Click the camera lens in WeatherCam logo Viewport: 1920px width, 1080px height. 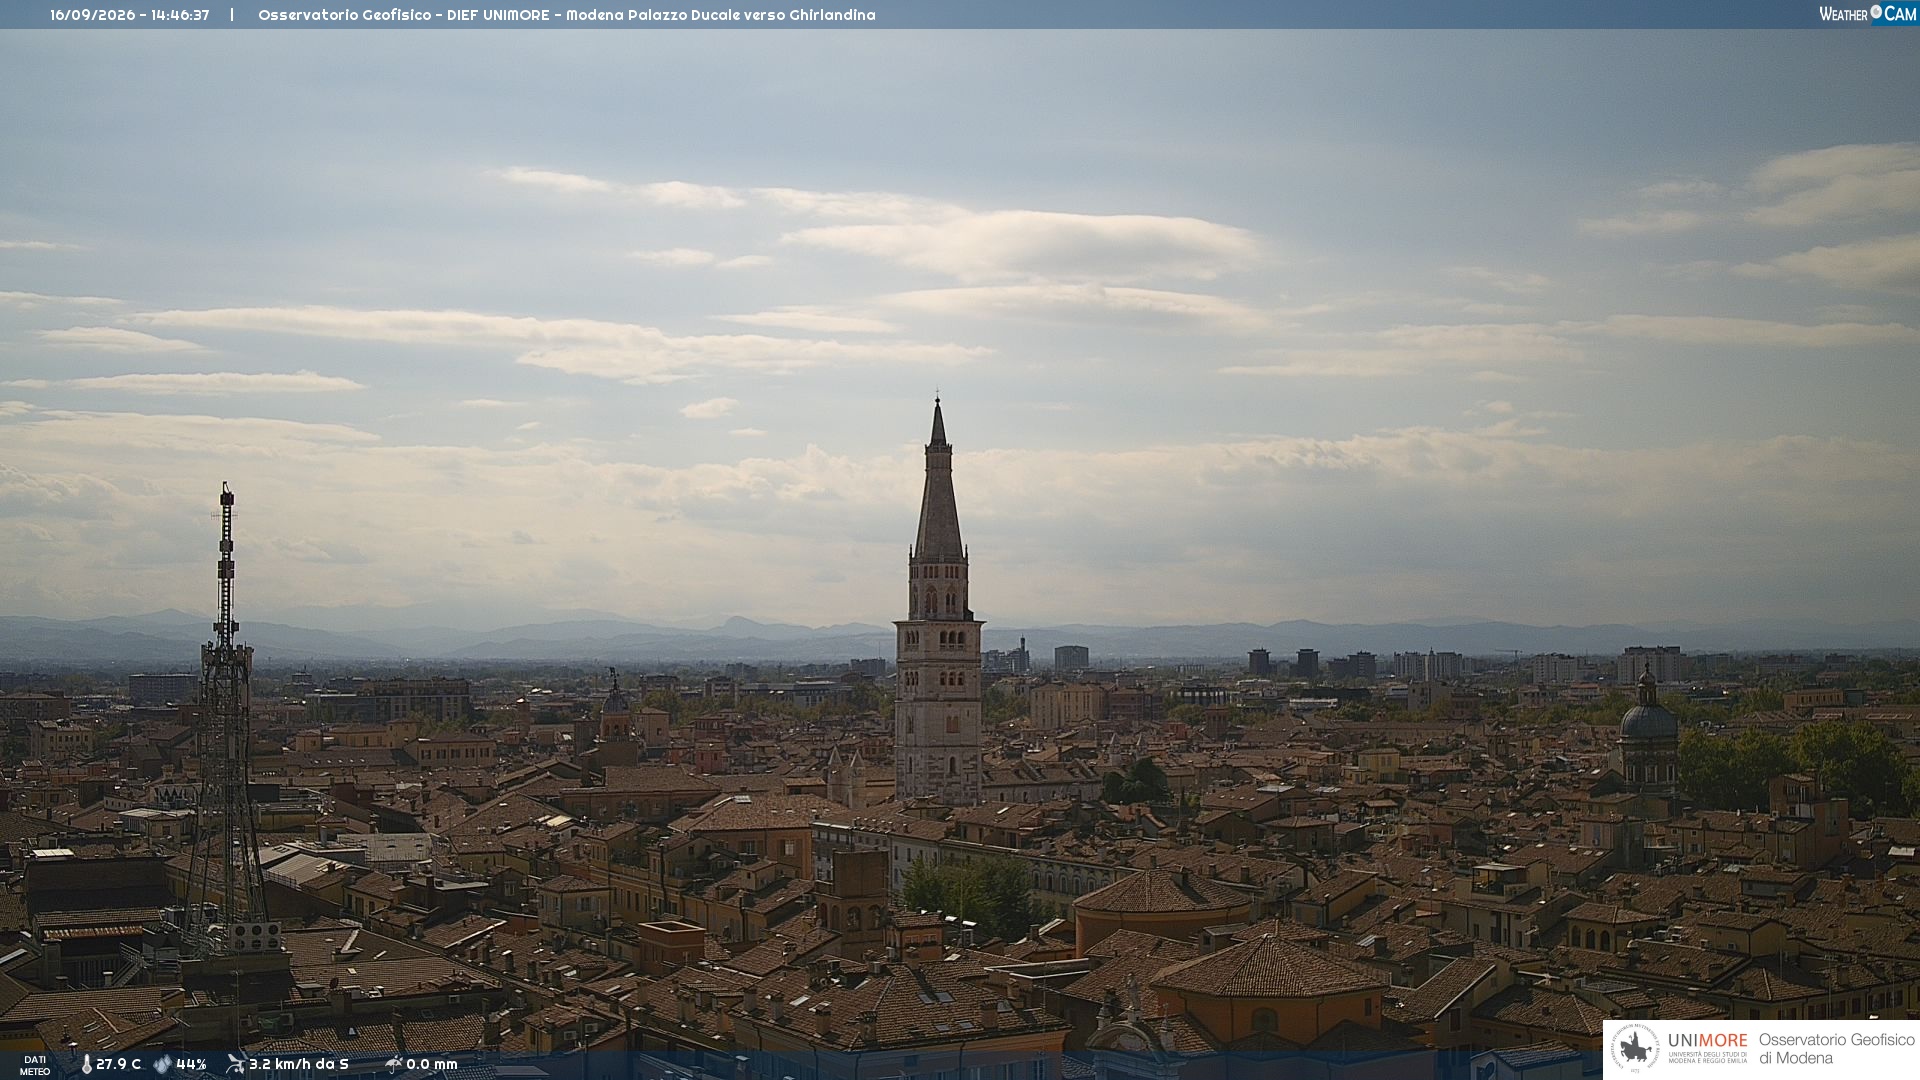(x=1876, y=12)
